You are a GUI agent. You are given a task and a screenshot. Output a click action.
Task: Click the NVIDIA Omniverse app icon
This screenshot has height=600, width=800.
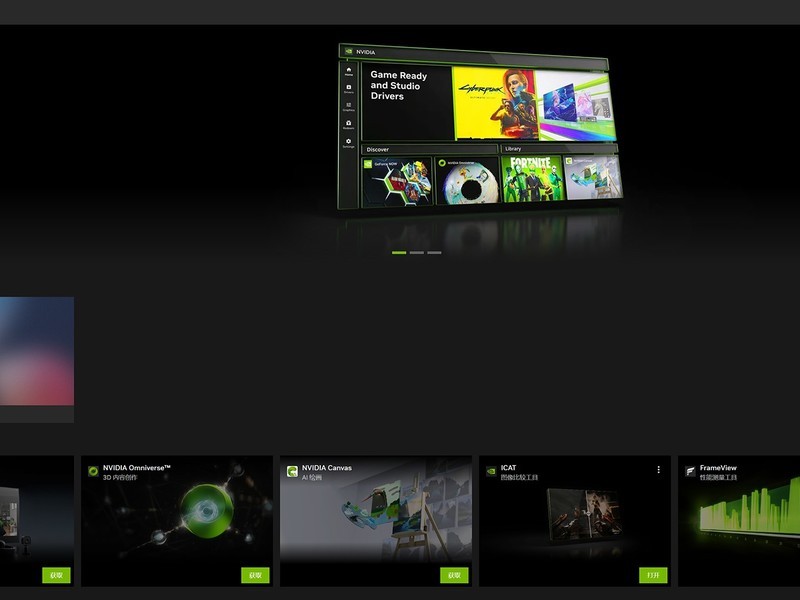pos(93,471)
